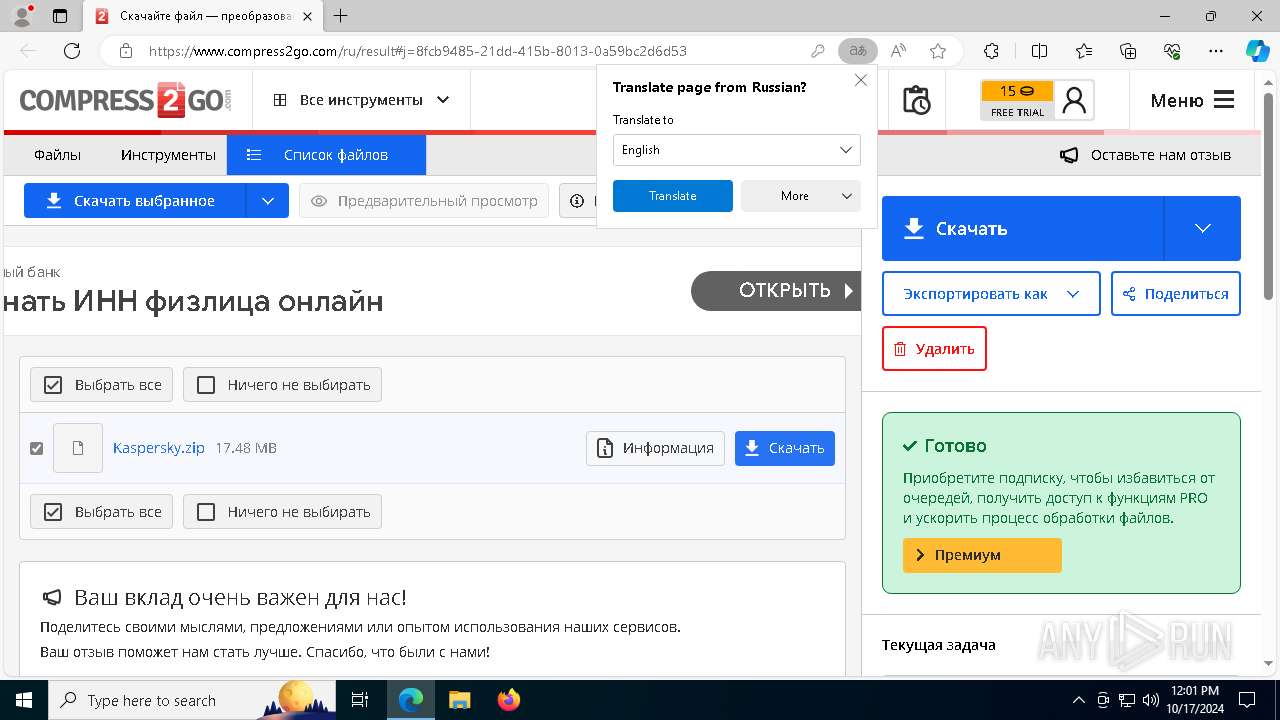Open the clock showing 12:01 PM

click(1193, 700)
